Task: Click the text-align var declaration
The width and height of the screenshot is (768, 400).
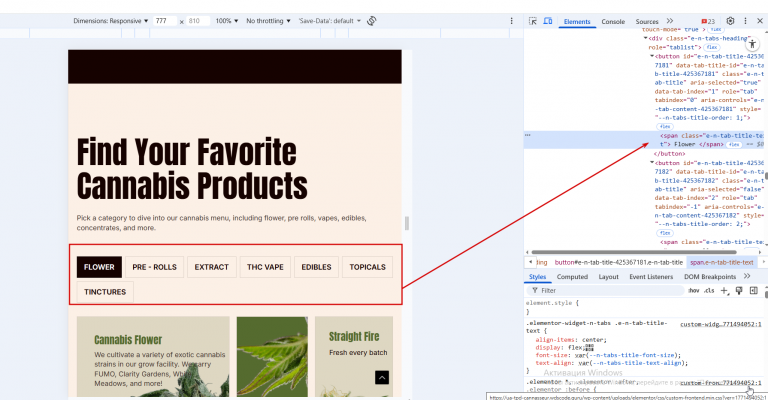Action: 612,363
